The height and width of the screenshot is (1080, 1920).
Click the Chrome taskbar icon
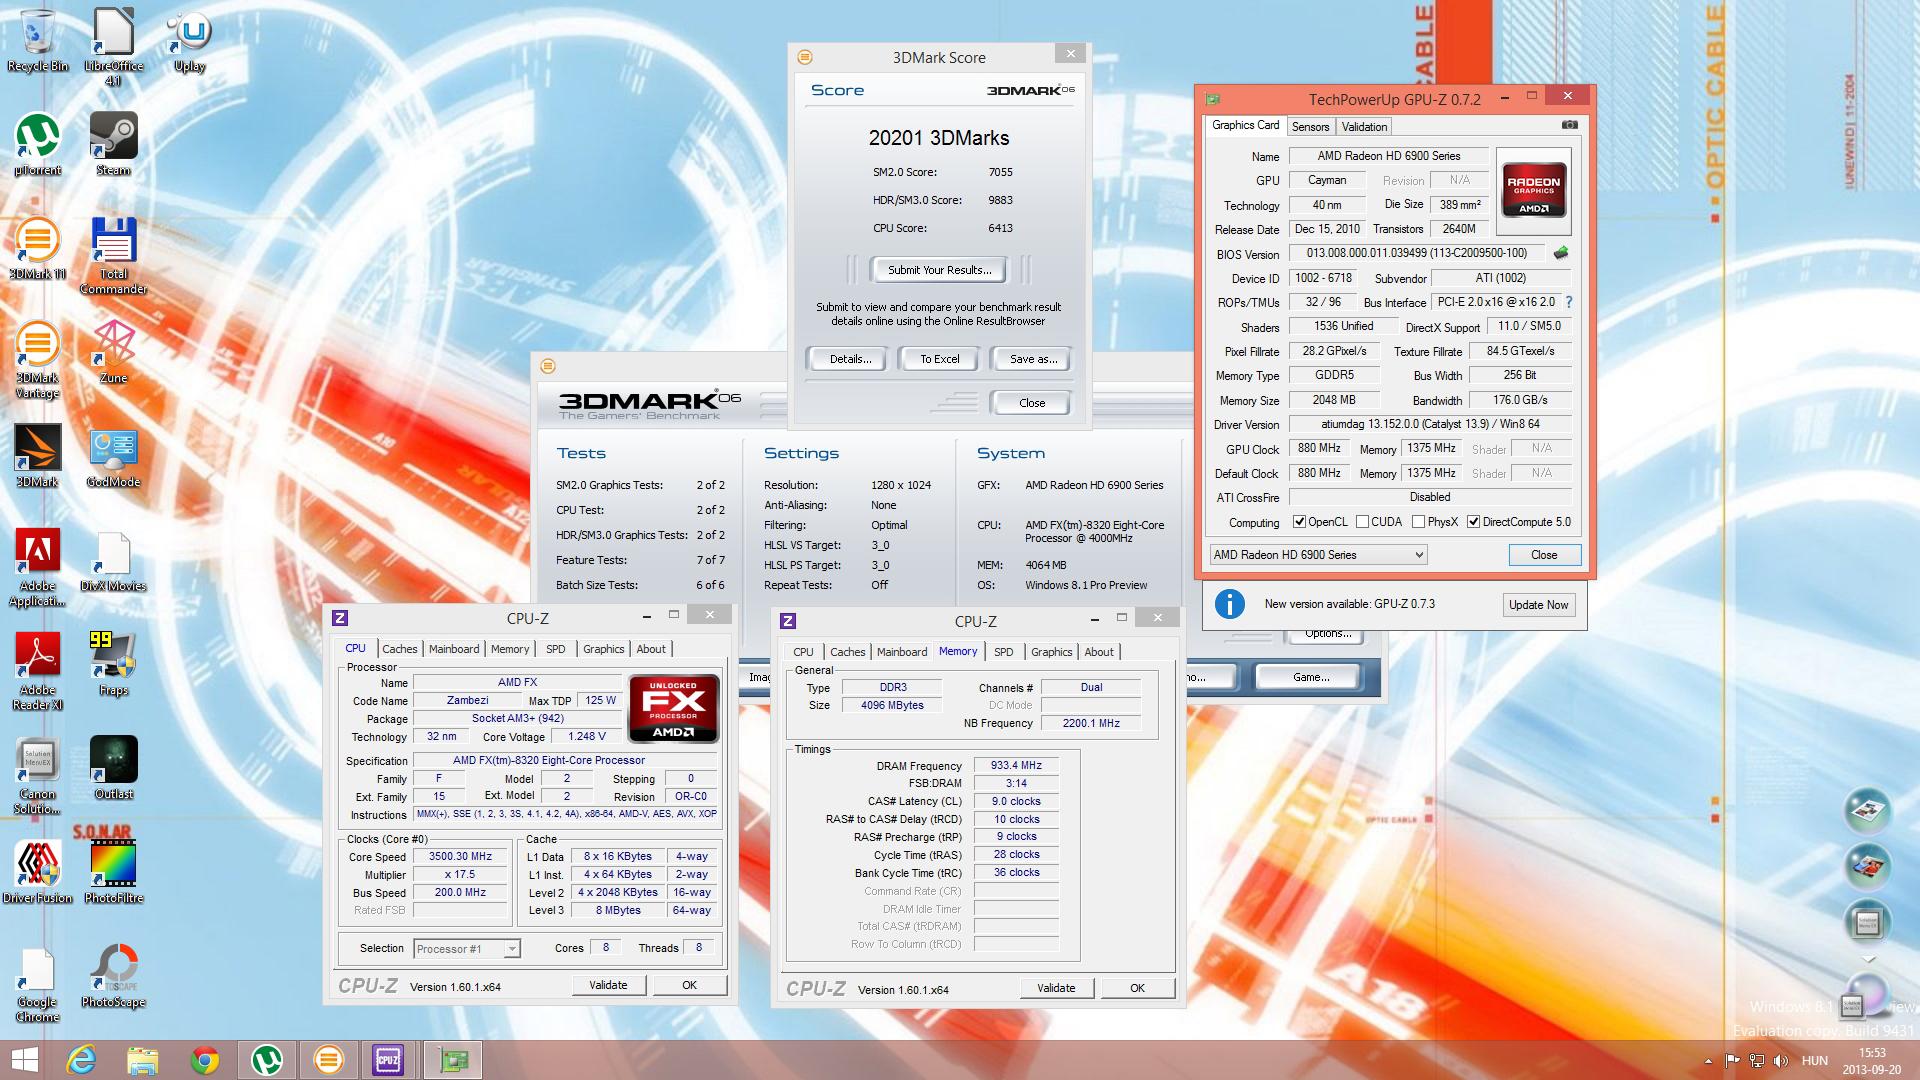(205, 1060)
